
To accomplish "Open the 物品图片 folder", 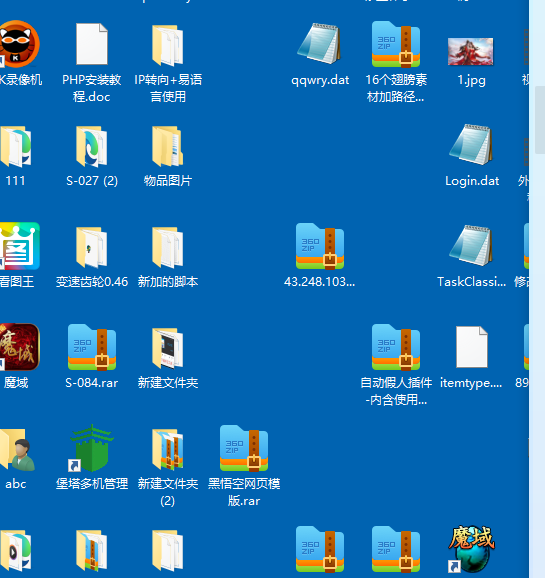I will coord(168,146).
